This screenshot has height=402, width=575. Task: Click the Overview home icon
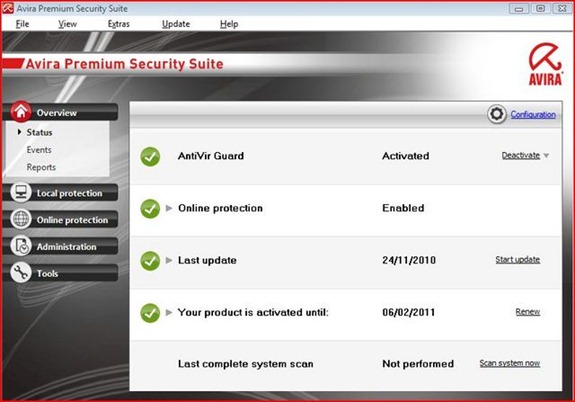[x=21, y=112]
